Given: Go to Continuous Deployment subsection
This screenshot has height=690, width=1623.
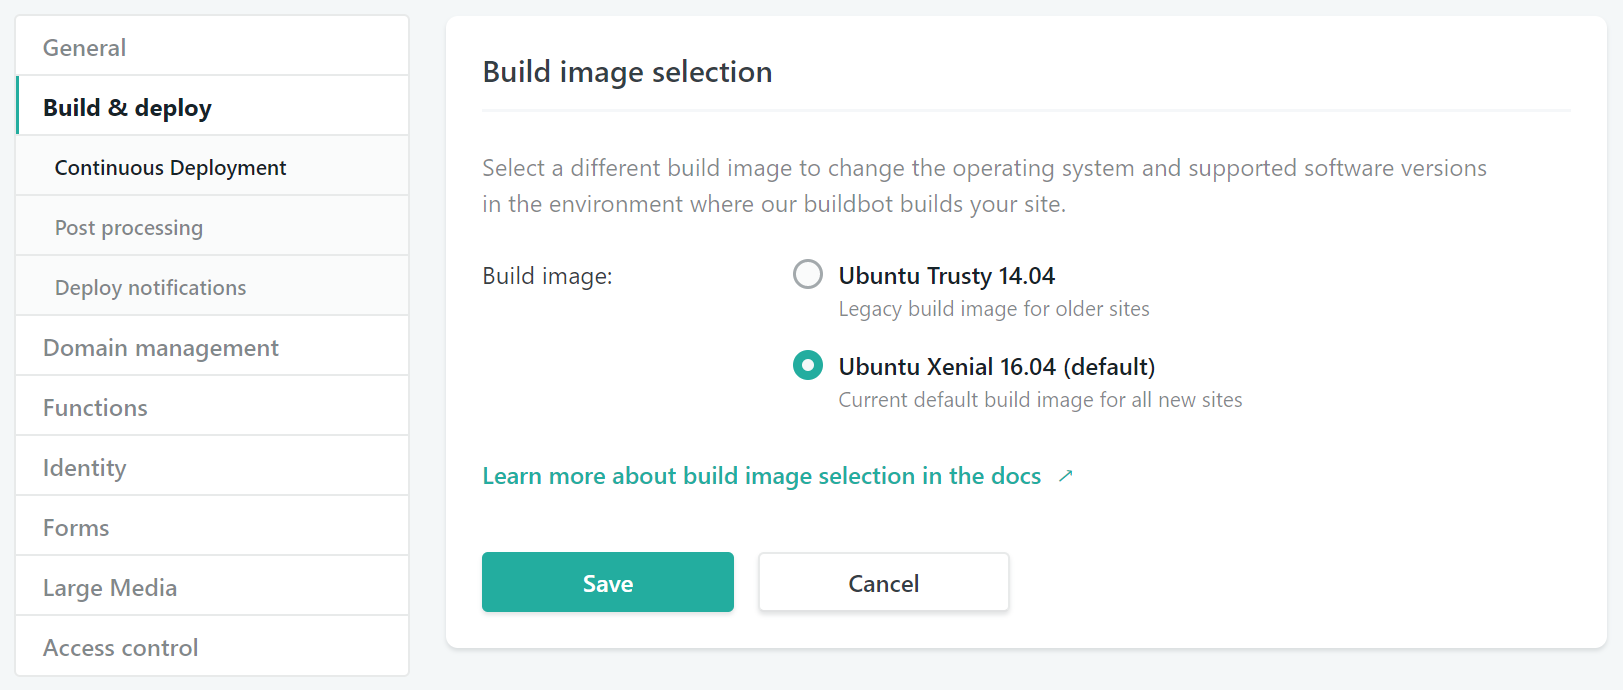Looking at the screenshot, I should (170, 168).
